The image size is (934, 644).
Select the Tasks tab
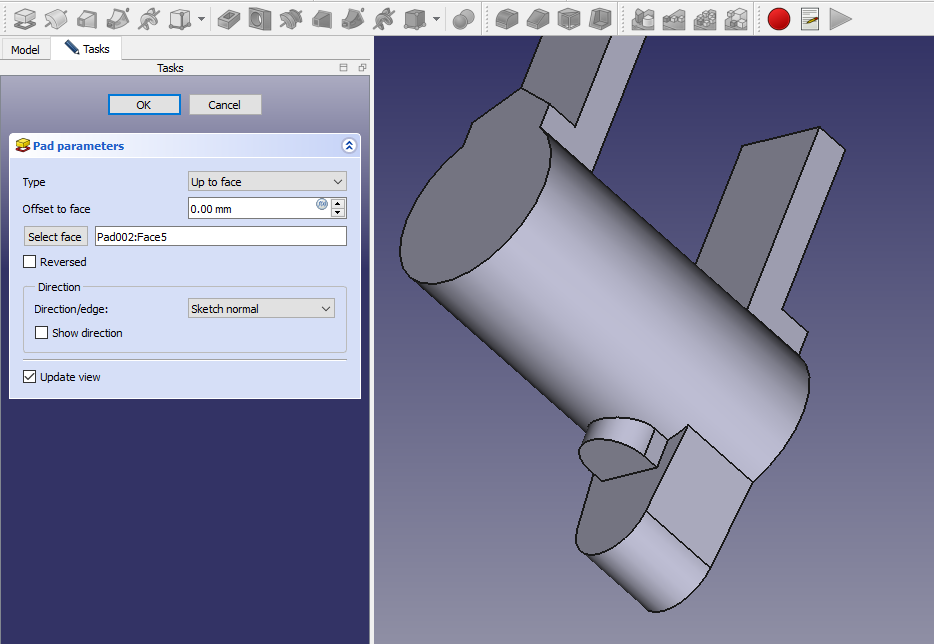(x=87, y=49)
